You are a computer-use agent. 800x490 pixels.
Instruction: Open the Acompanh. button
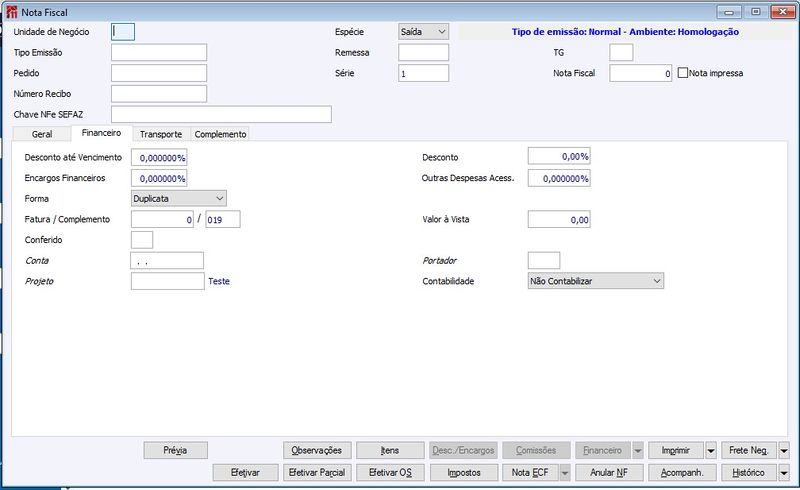pyautogui.click(x=682, y=473)
